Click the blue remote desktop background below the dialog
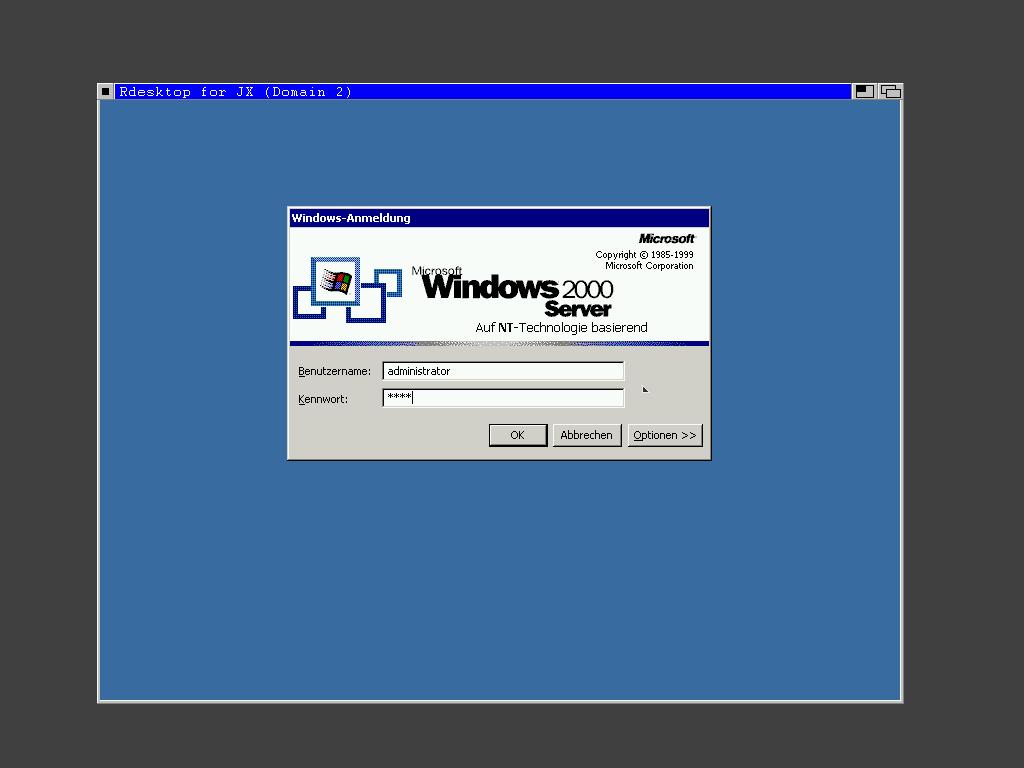The image size is (1024, 768). 500,580
